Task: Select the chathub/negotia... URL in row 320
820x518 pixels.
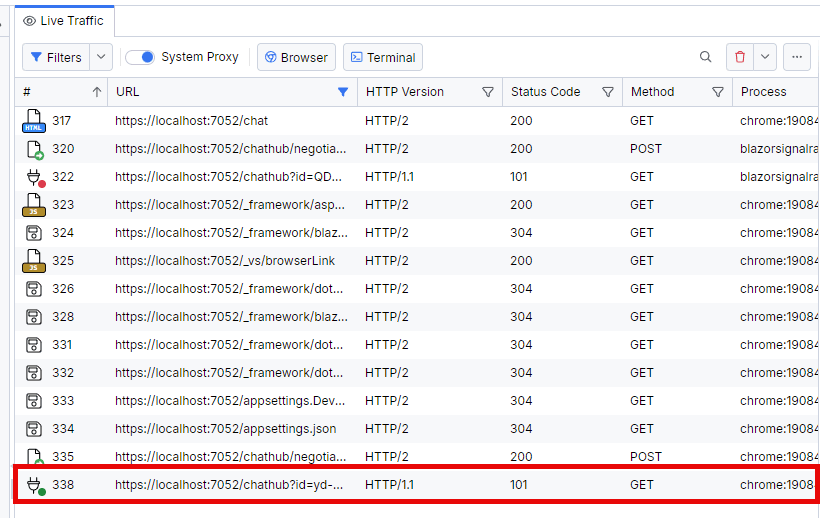Action: tap(231, 149)
